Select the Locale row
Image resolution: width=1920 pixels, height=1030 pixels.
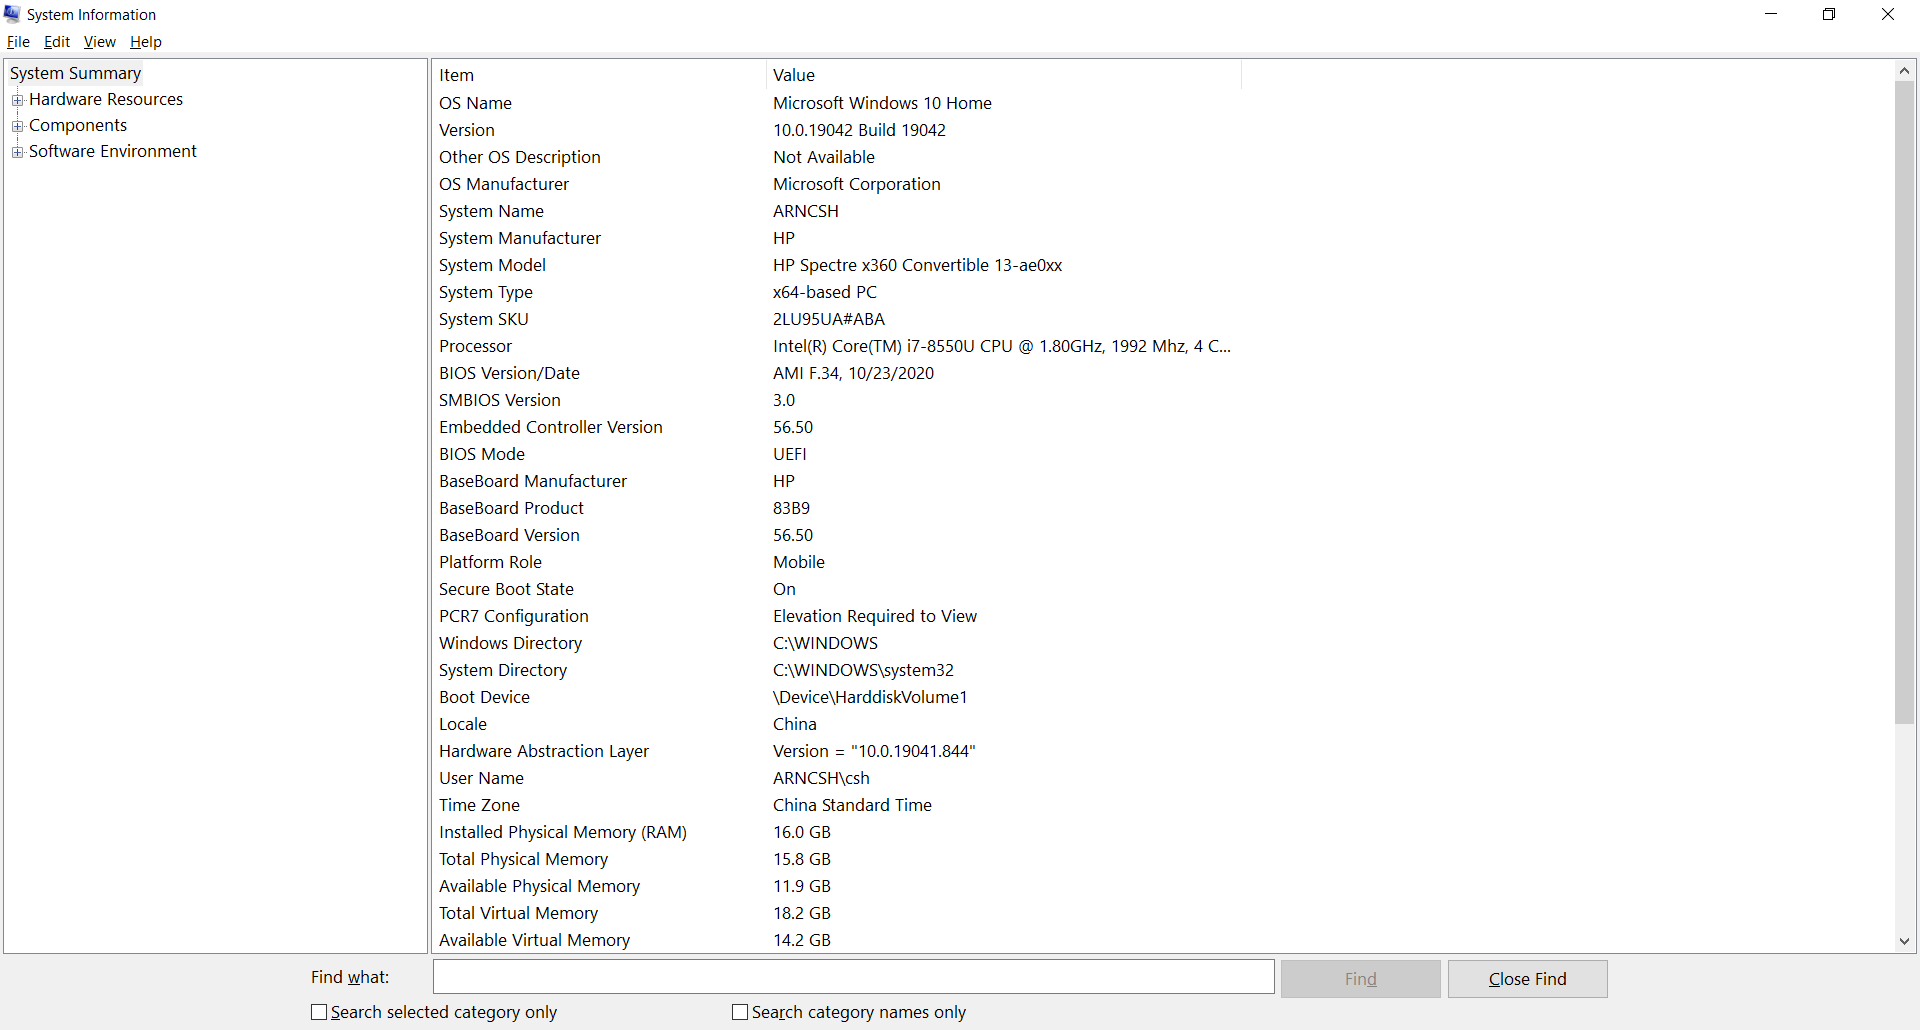[x=837, y=724]
